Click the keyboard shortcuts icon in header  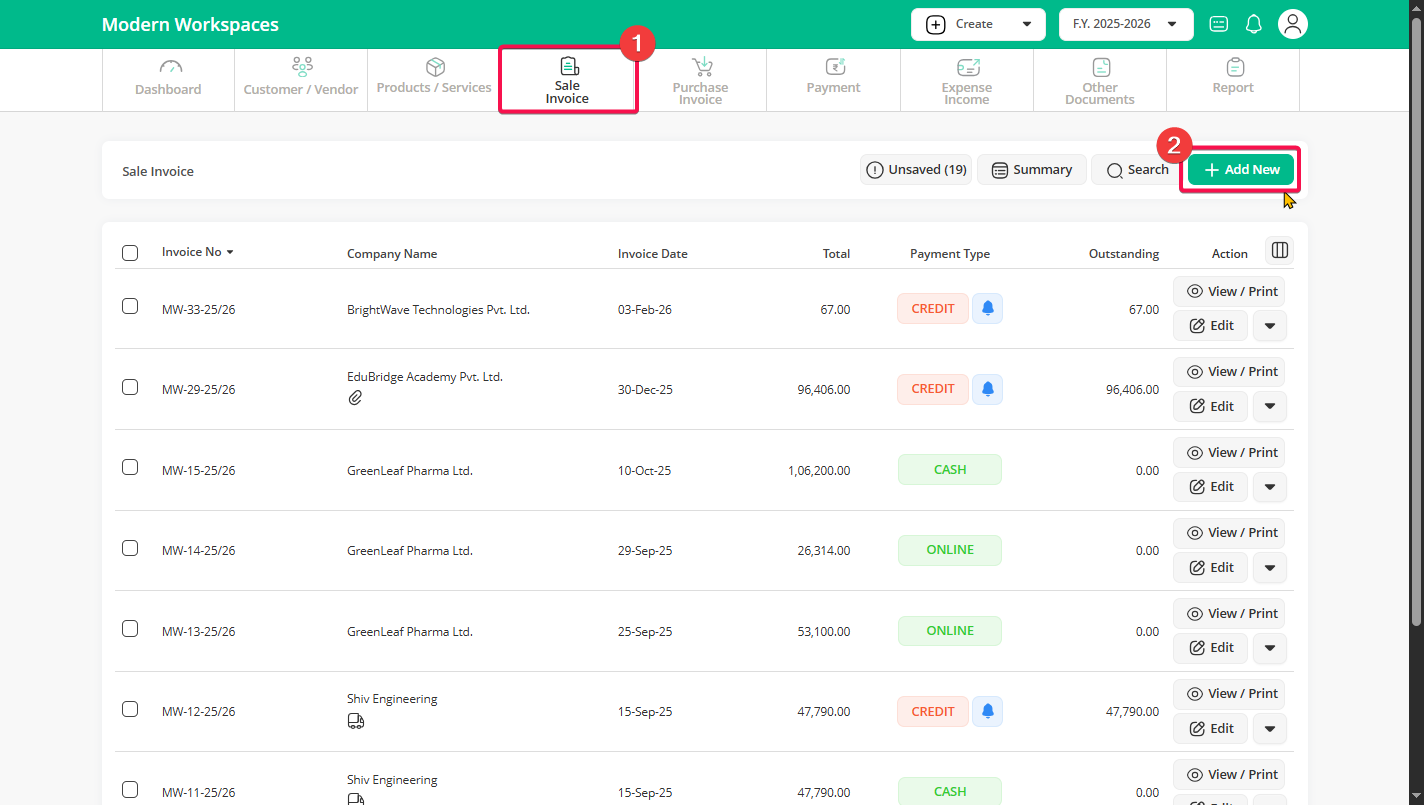(x=1218, y=24)
